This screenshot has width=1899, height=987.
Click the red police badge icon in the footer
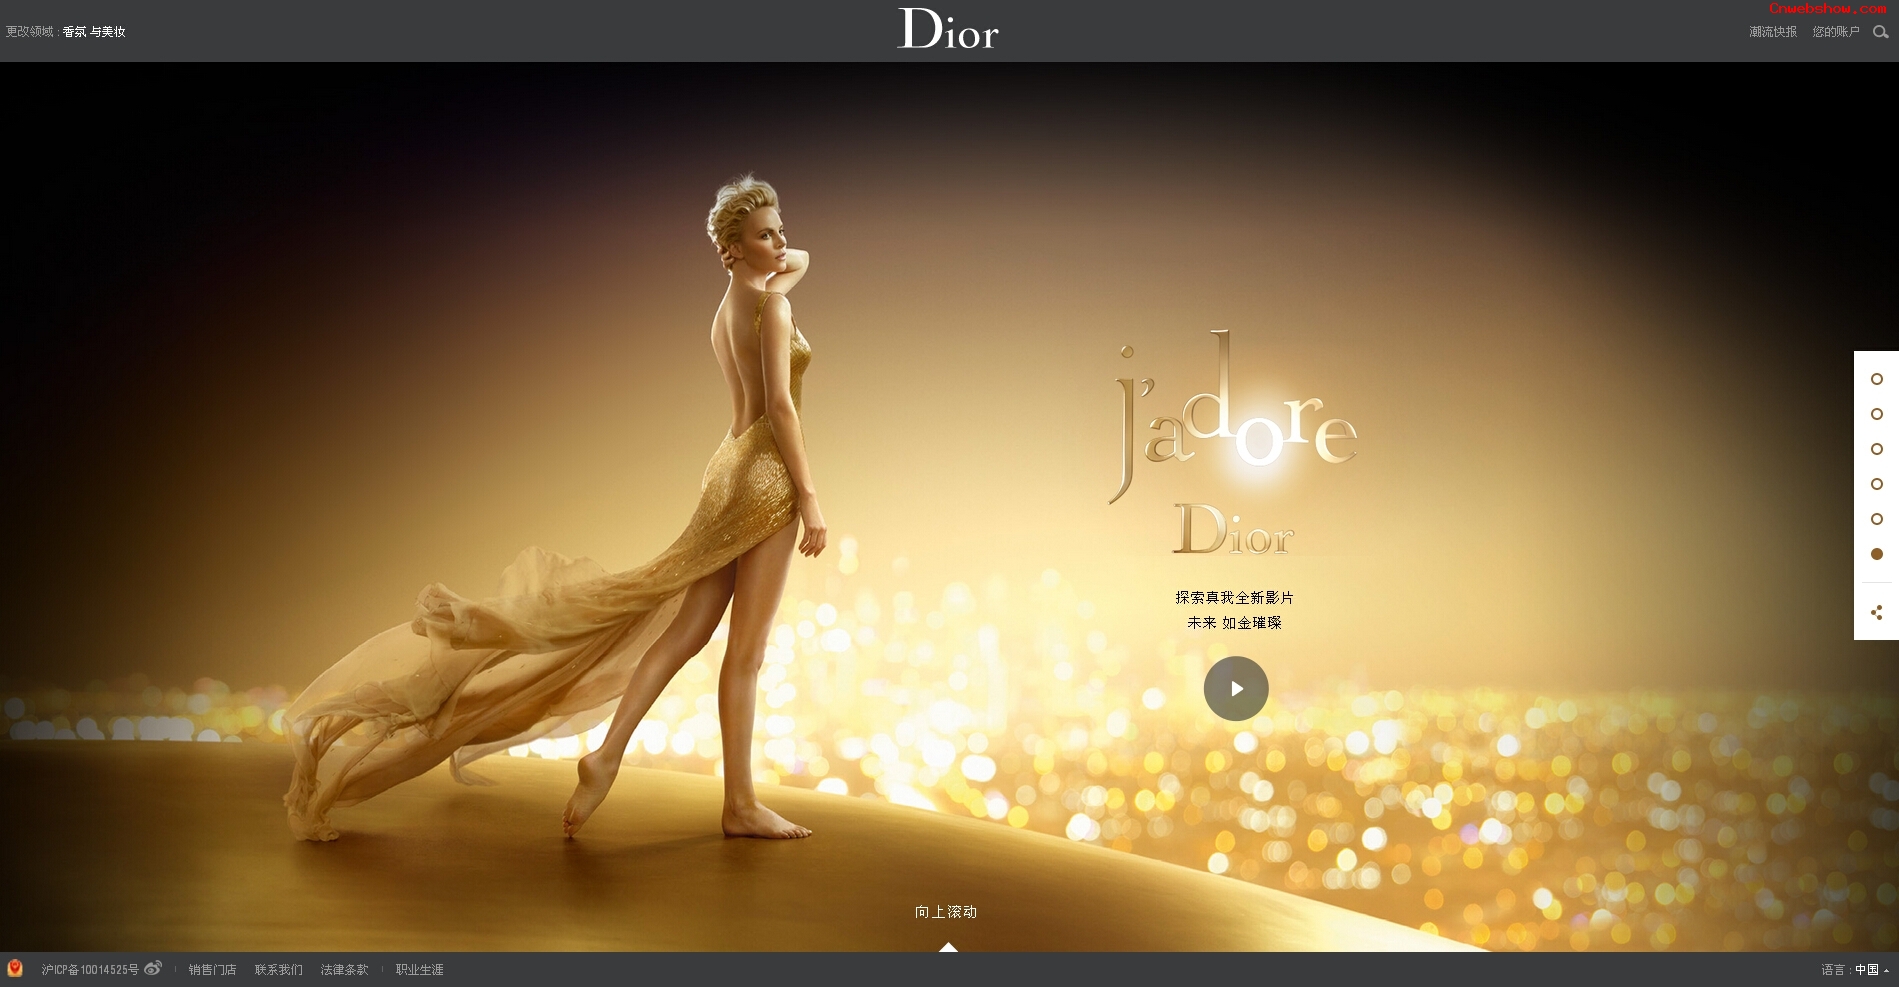click(x=15, y=968)
